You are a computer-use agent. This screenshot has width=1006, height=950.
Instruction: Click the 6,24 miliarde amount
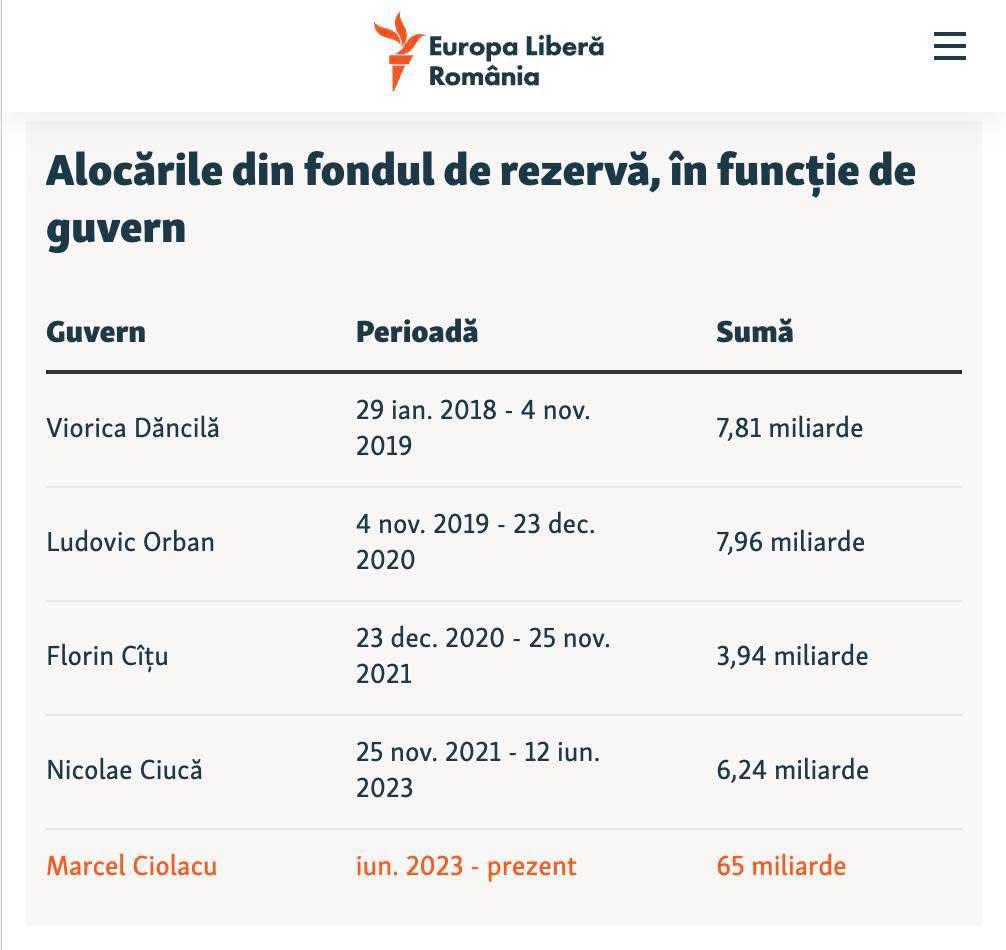[792, 771]
